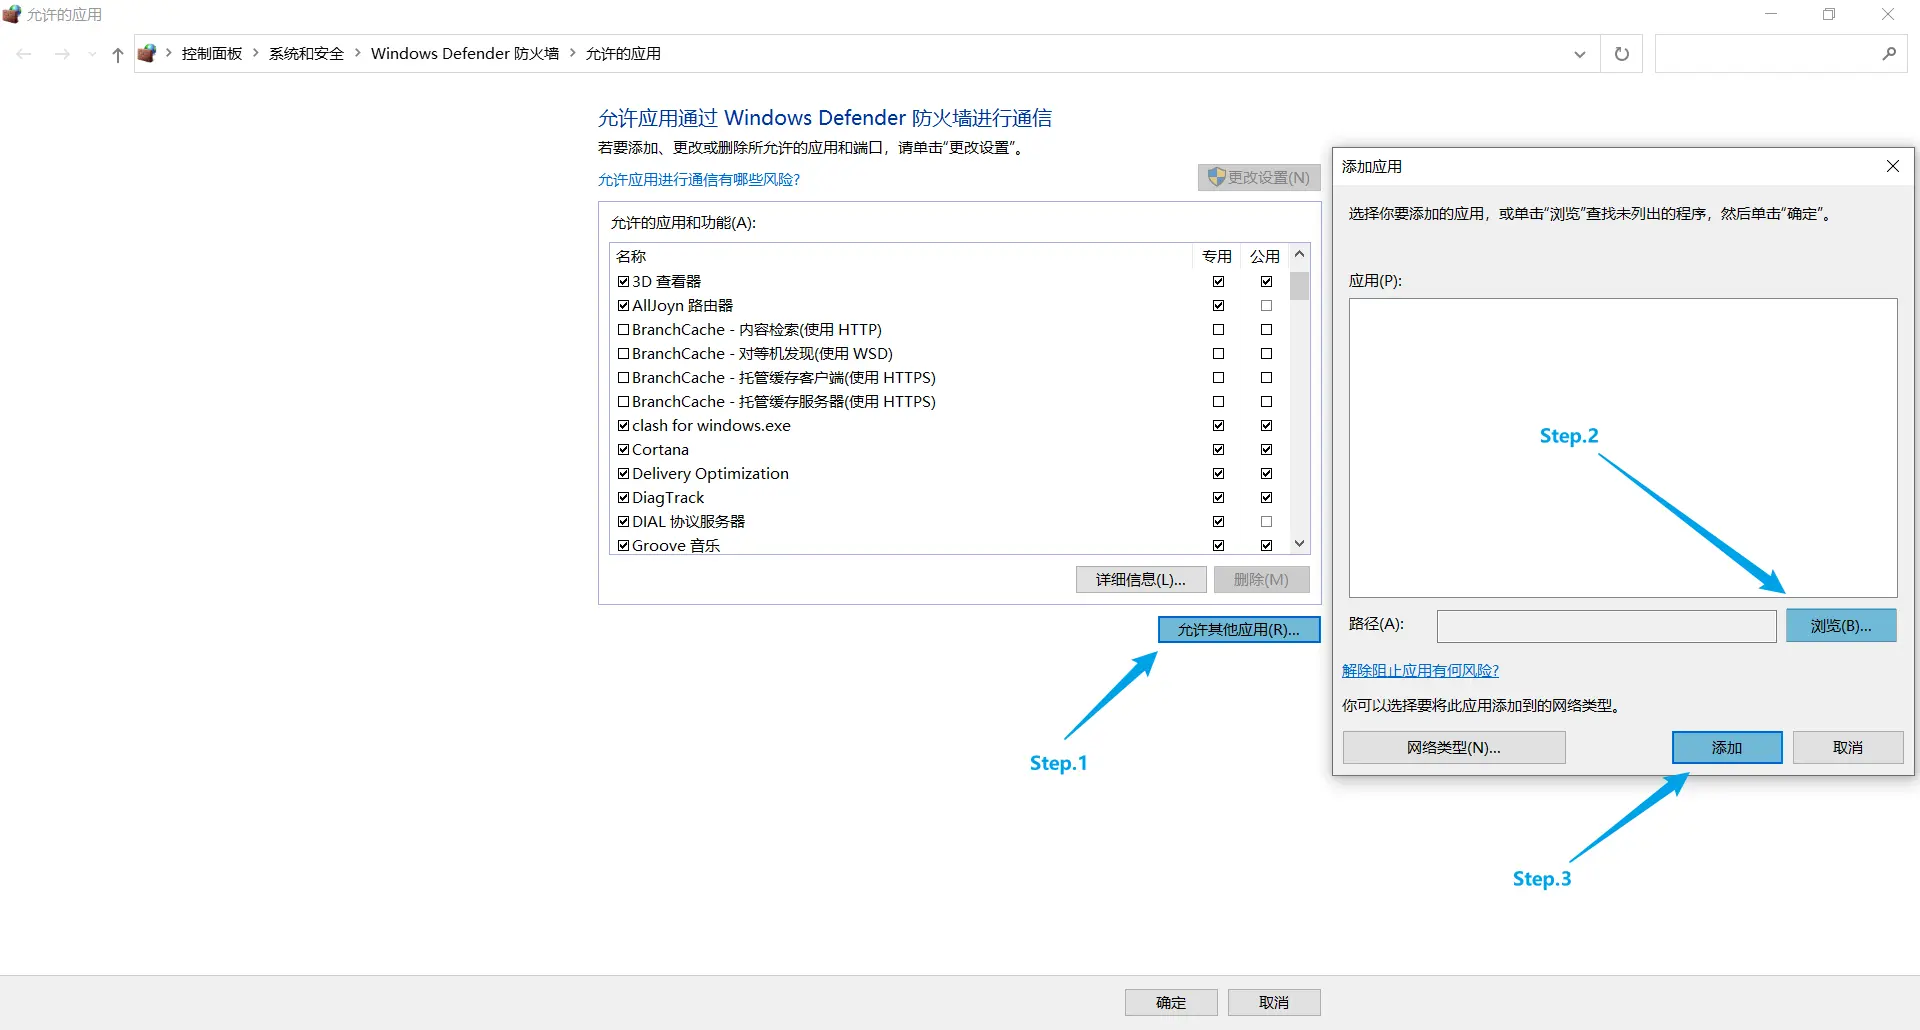The height and width of the screenshot is (1030, 1920).
Task: Enable BranchCache 对等机发现(使用 WSD) checkbox
Action: (624, 354)
